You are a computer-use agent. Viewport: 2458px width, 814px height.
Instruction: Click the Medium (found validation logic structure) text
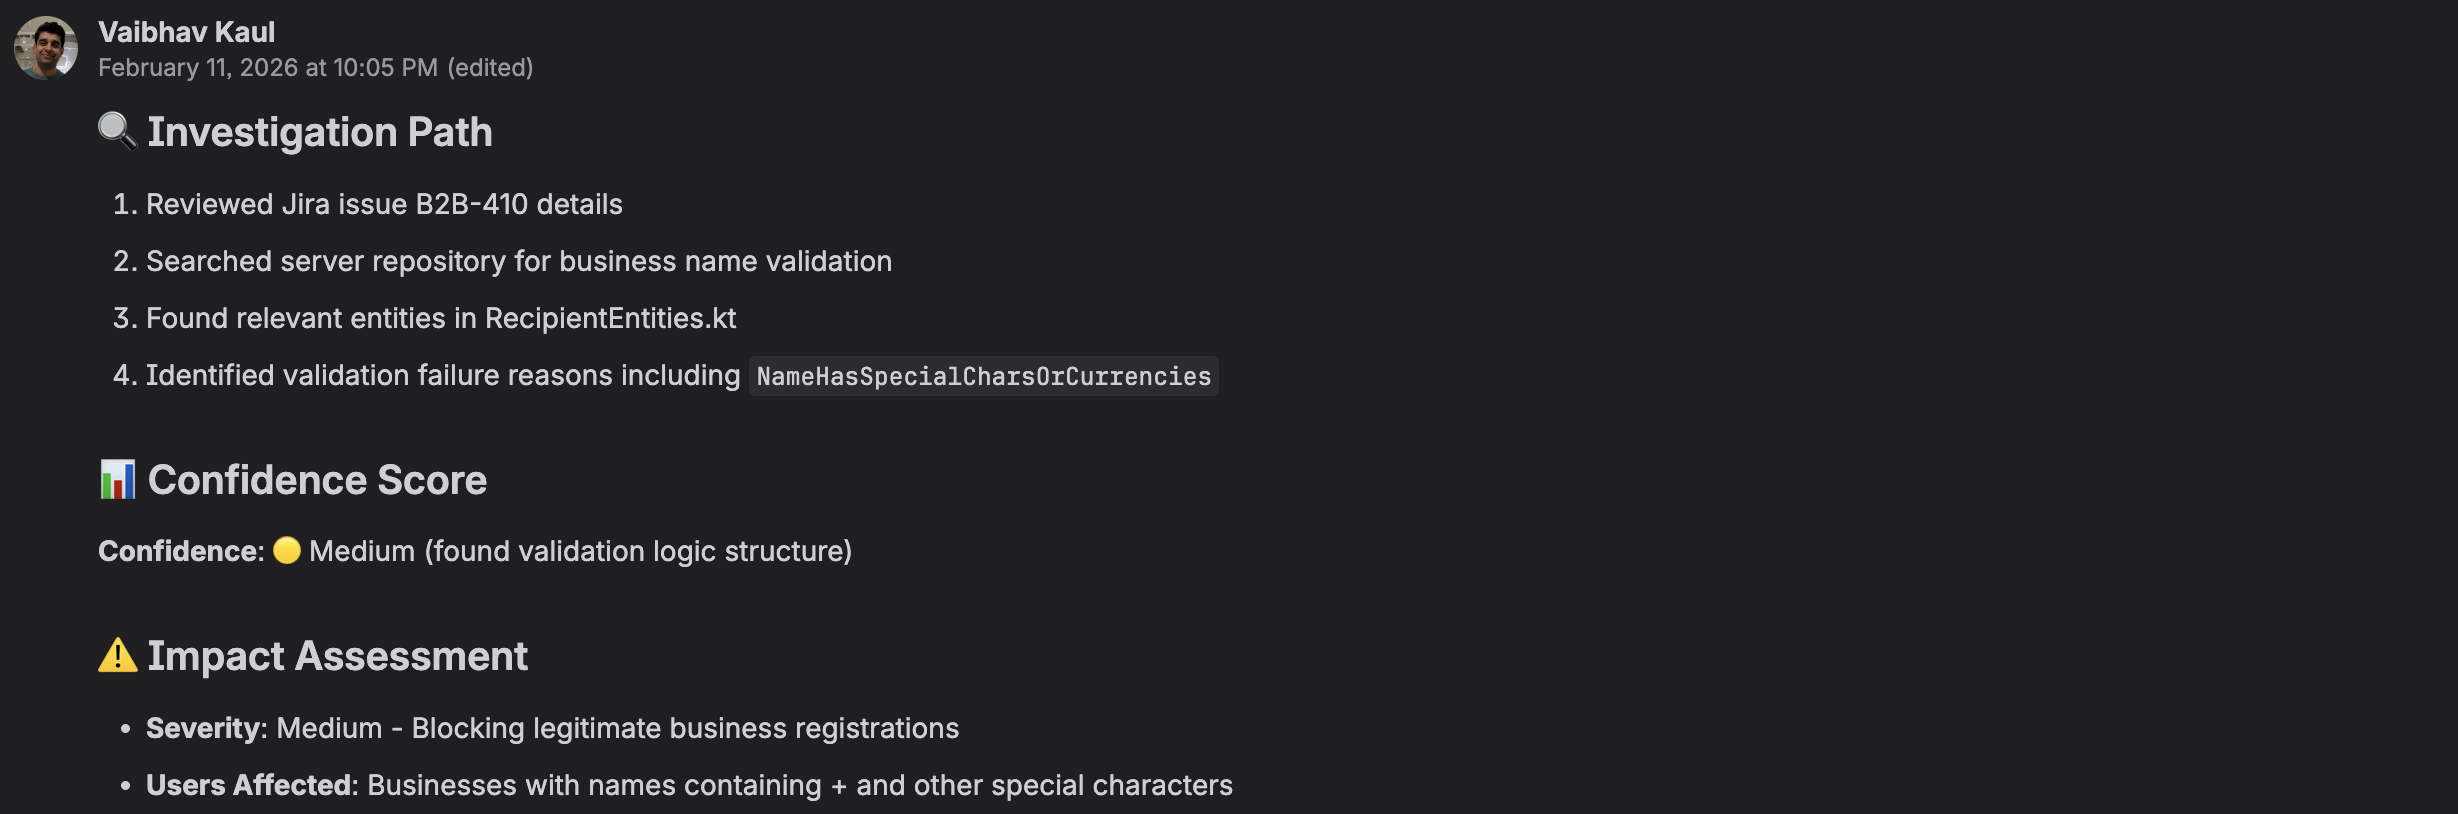[x=581, y=551]
